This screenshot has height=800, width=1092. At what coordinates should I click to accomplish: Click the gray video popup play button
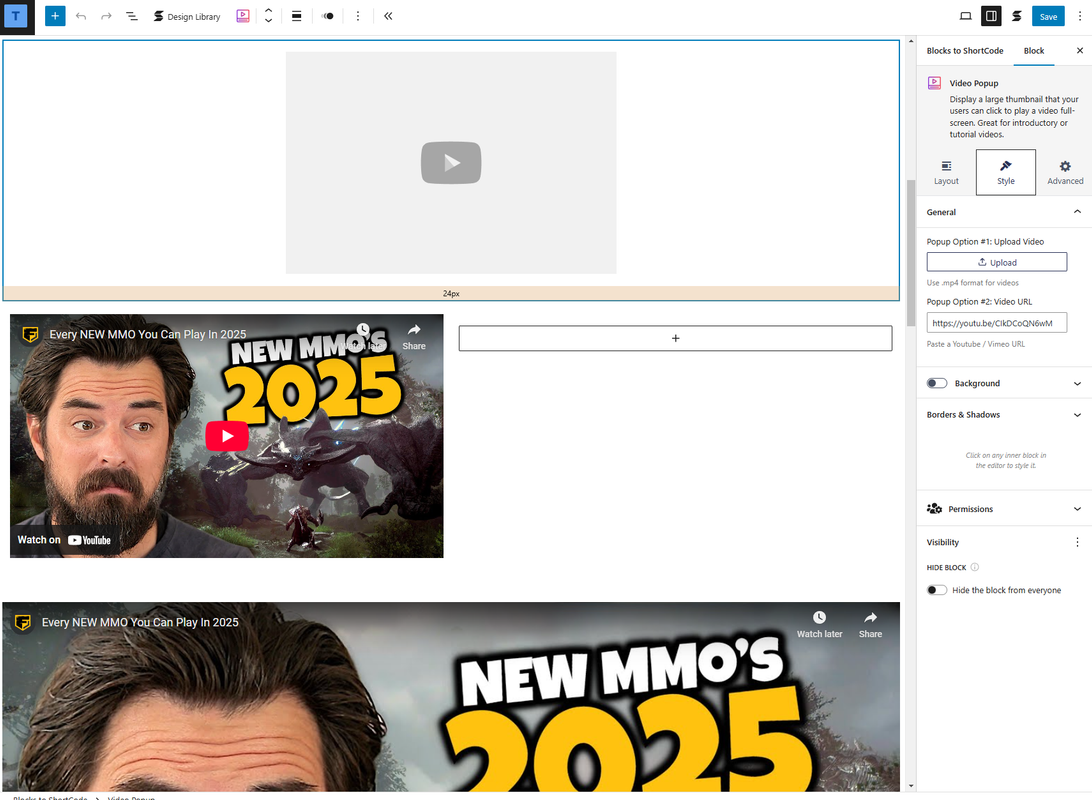point(451,163)
